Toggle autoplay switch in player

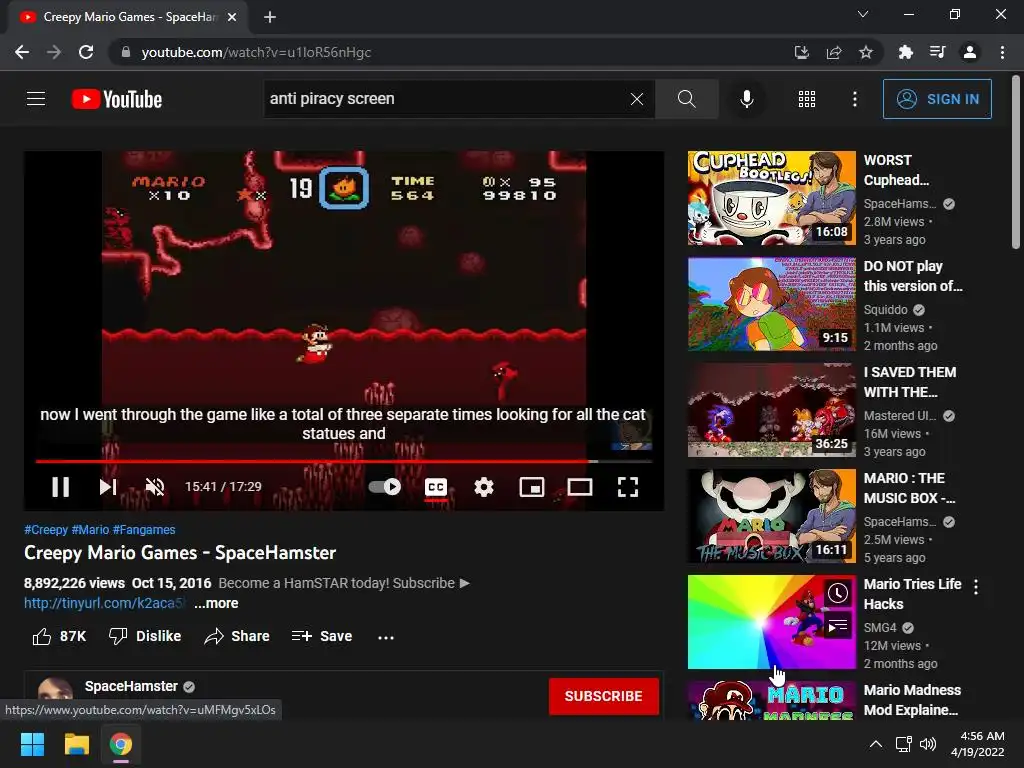point(385,487)
